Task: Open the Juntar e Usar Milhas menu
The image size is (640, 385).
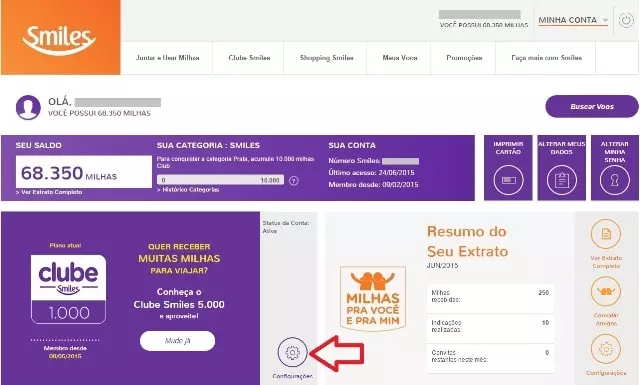Action: pos(167,58)
